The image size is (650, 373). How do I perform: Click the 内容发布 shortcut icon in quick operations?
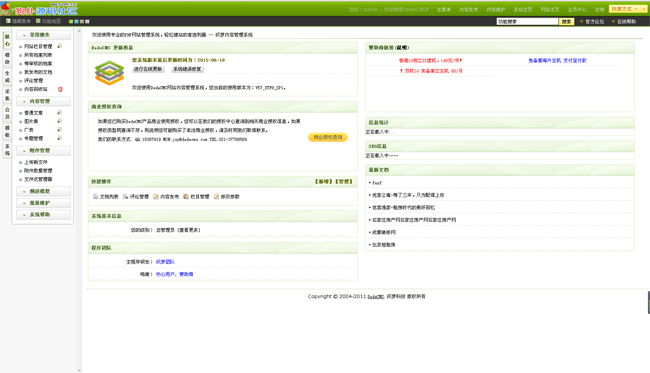click(155, 196)
